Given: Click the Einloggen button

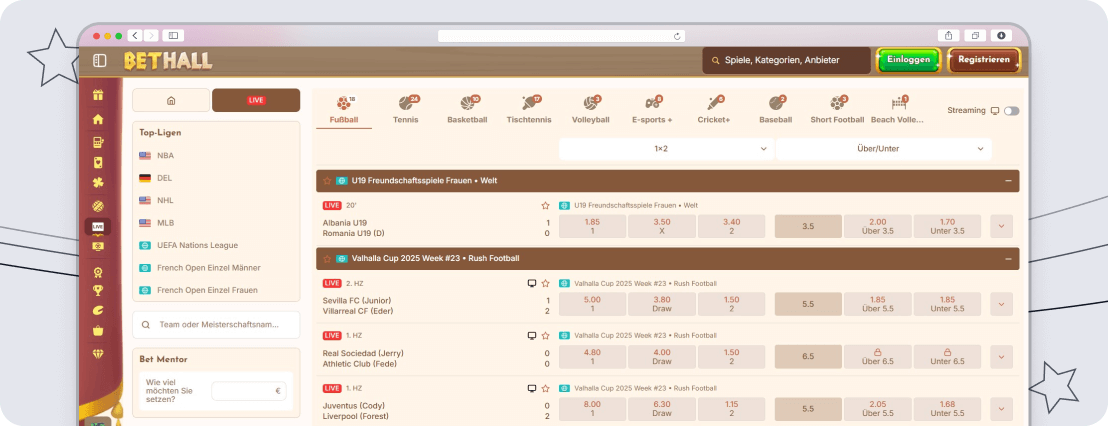Looking at the screenshot, I should coord(908,60).
